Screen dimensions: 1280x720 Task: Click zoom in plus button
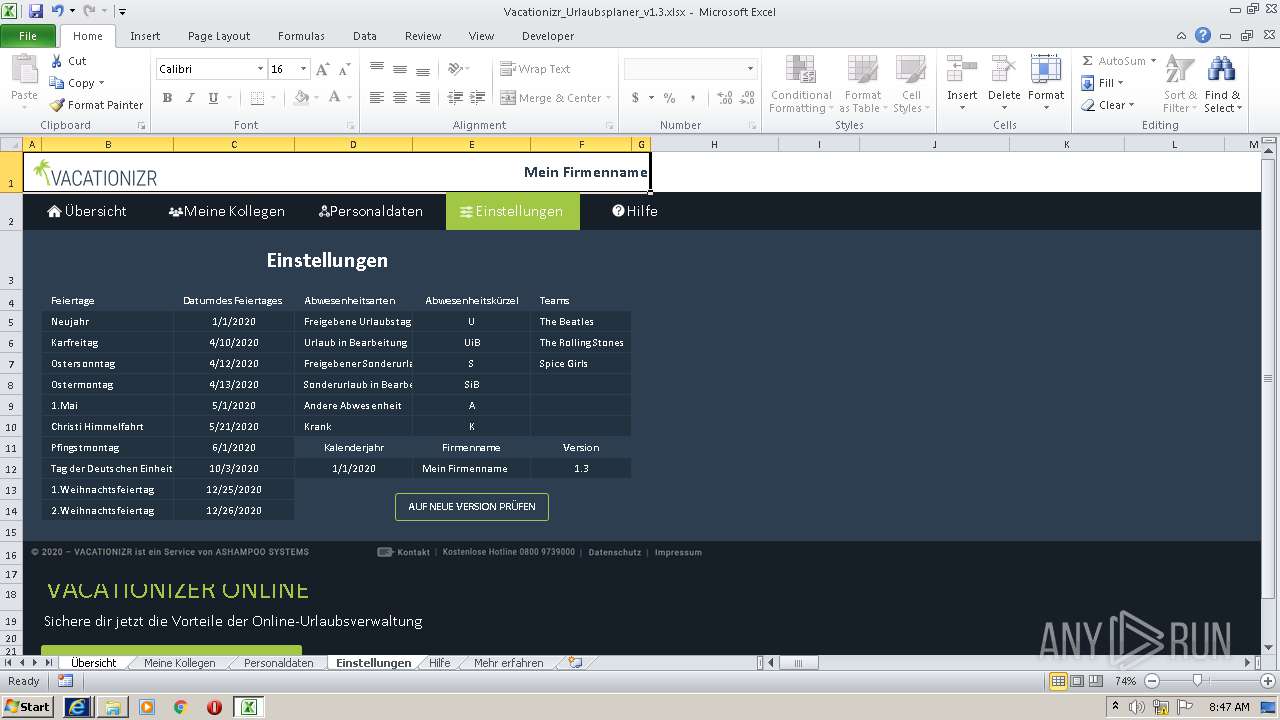[x=1268, y=681]
